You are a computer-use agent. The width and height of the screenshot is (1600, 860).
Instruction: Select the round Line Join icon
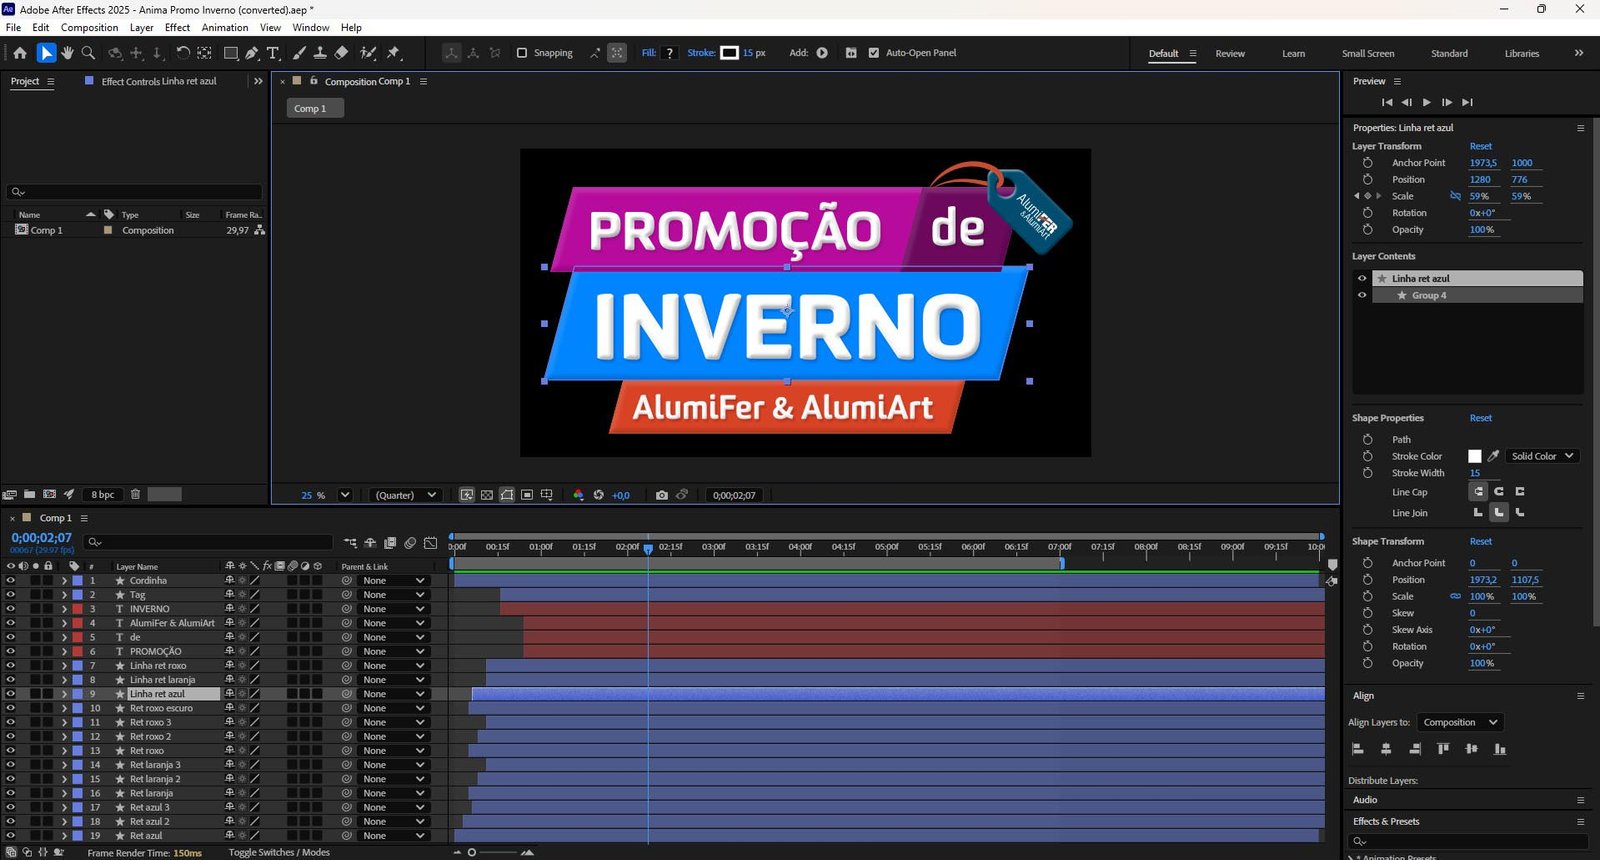pos(1498,512)
